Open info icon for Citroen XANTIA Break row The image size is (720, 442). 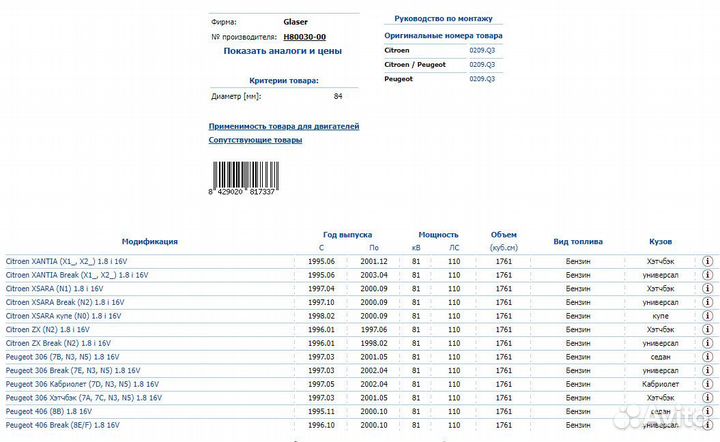tap(708, 274)
